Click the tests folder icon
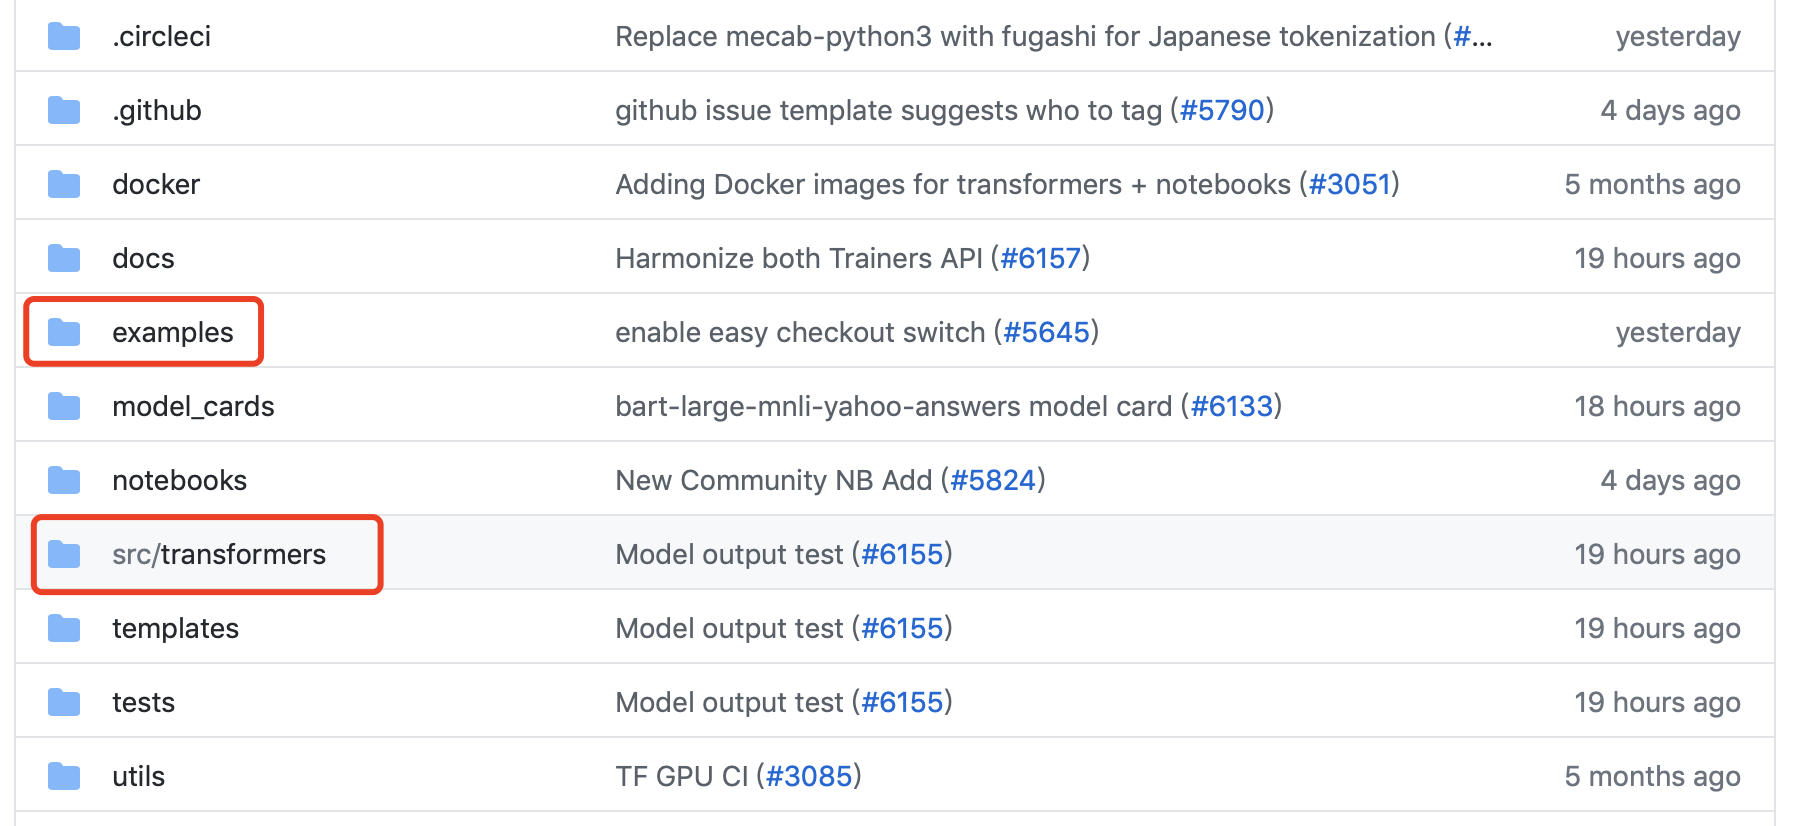The image size is (1794, 826). 64,703
